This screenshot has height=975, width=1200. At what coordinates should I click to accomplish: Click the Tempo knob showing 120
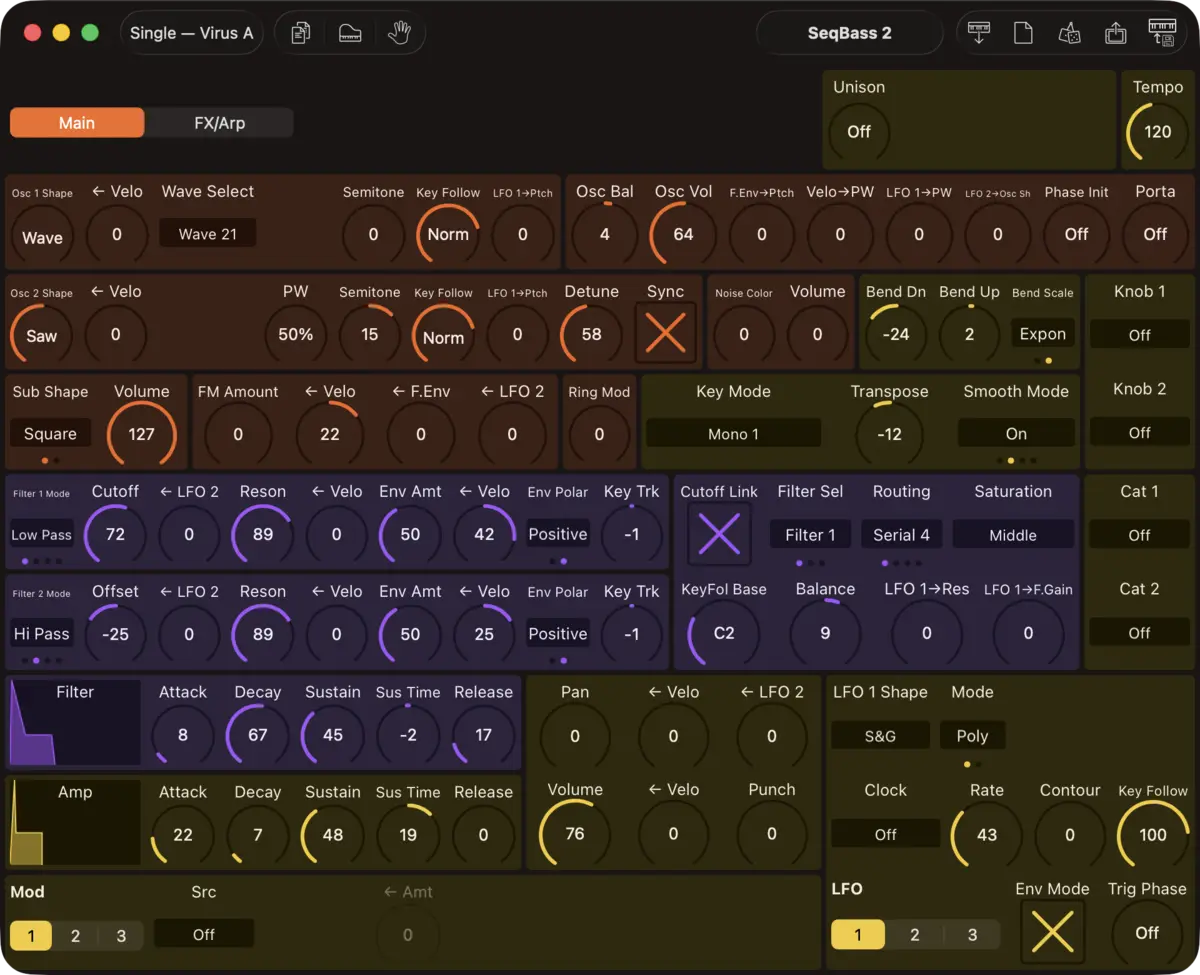coord(1158,132)
